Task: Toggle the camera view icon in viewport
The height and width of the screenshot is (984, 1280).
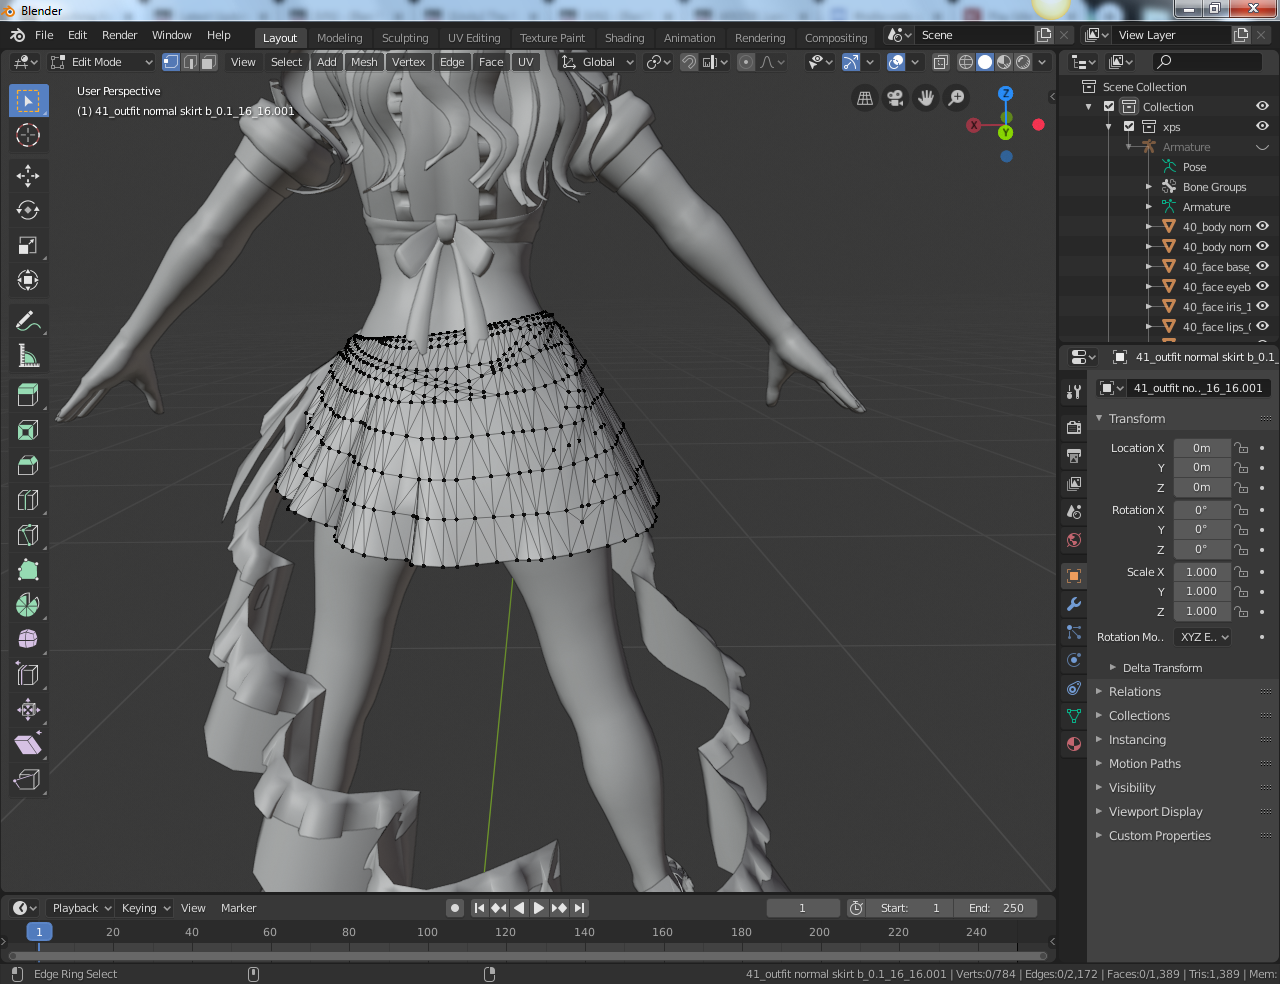Action: [x=895, y=98]
